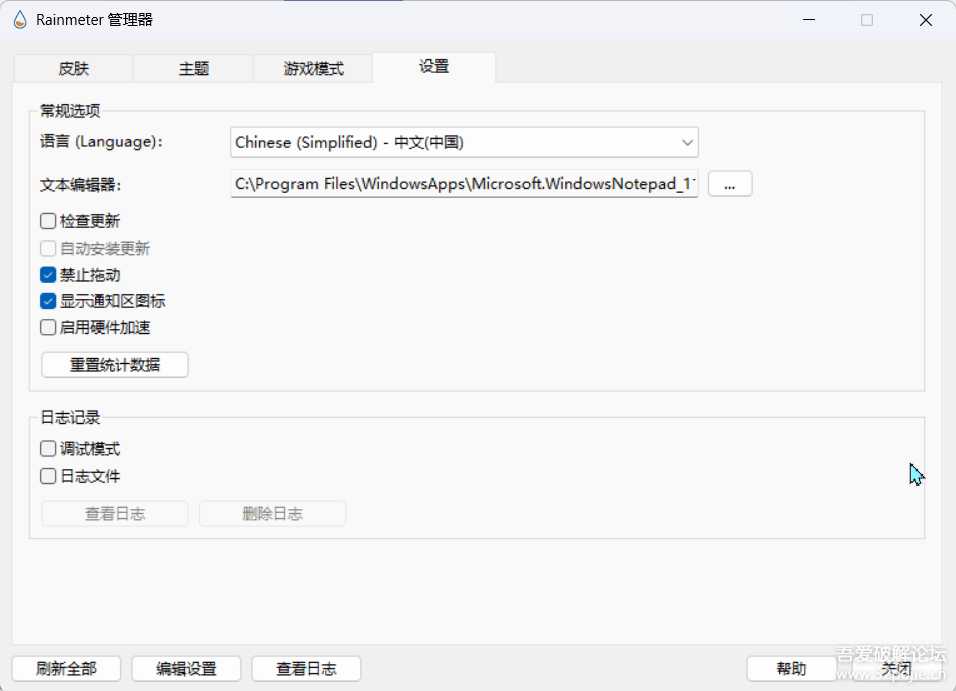The image size is (956, 691).
Task: Click the bottom 查看日志 button
Action: tap(306, 668)
